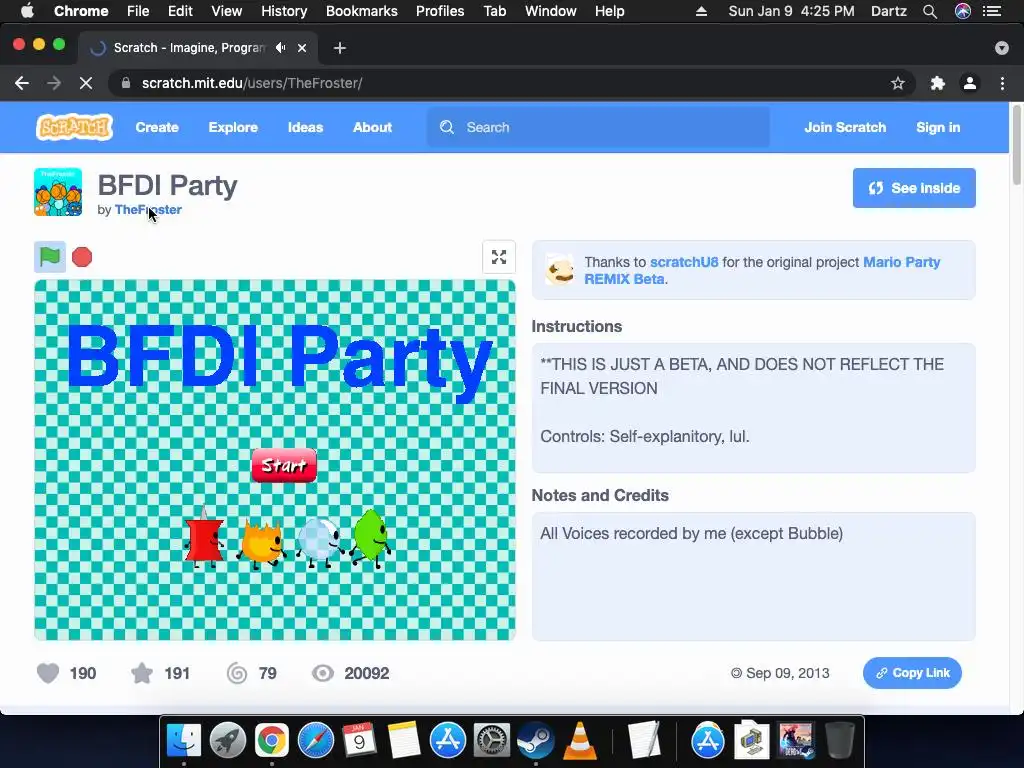This screenshot has width=1024, height=768.
Task: Click the TheFroster project author thumbnail
Action: pyautogui.click(x=58, y=192)
